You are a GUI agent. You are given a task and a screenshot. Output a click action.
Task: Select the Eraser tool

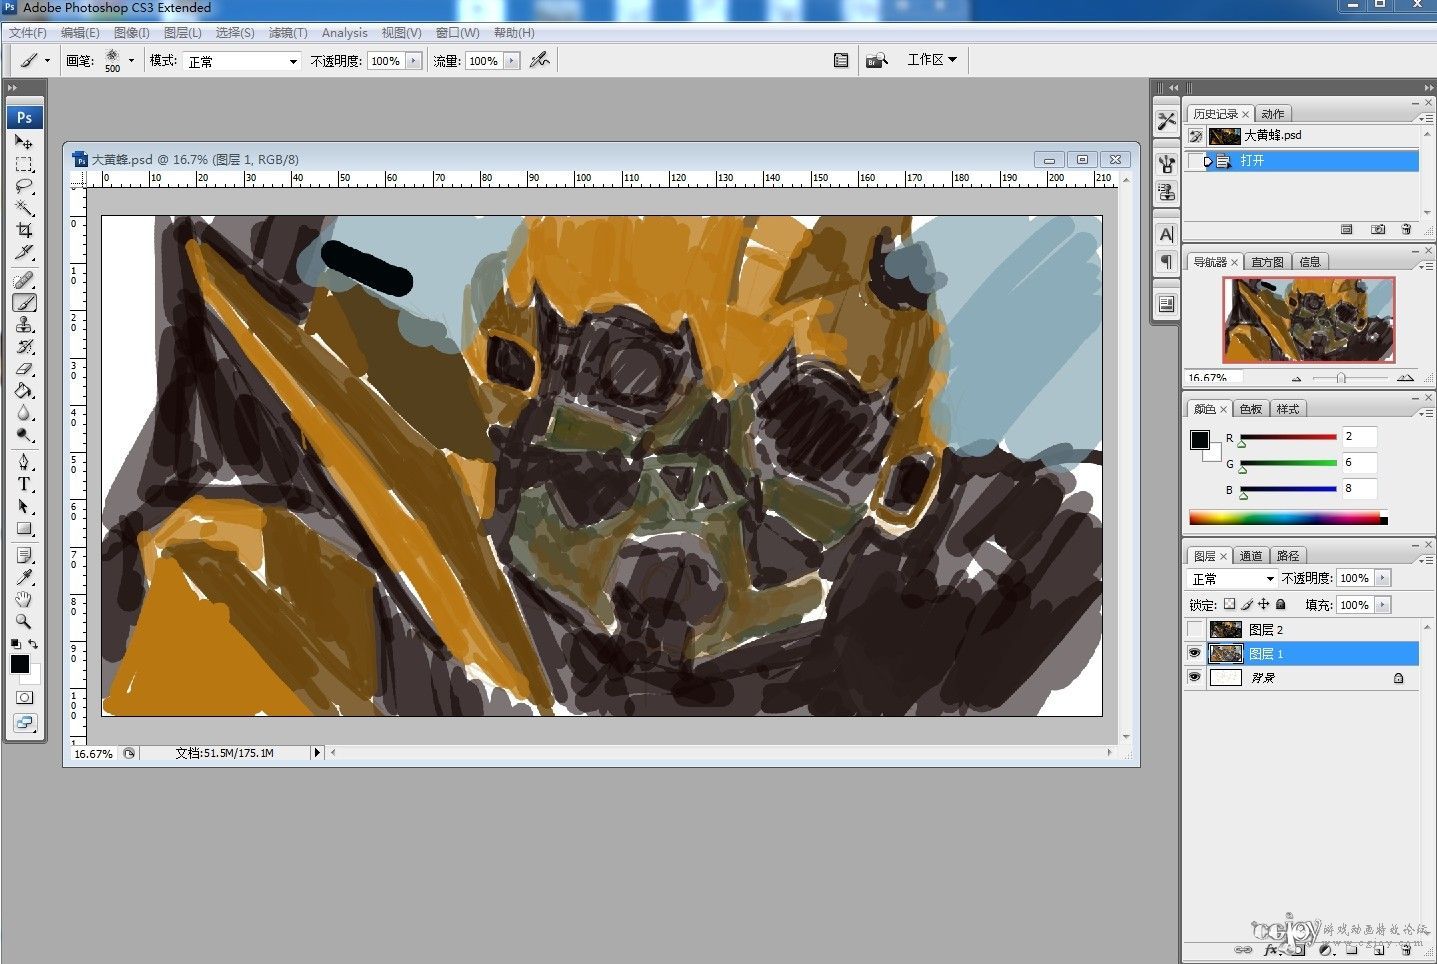coord(24,369)
